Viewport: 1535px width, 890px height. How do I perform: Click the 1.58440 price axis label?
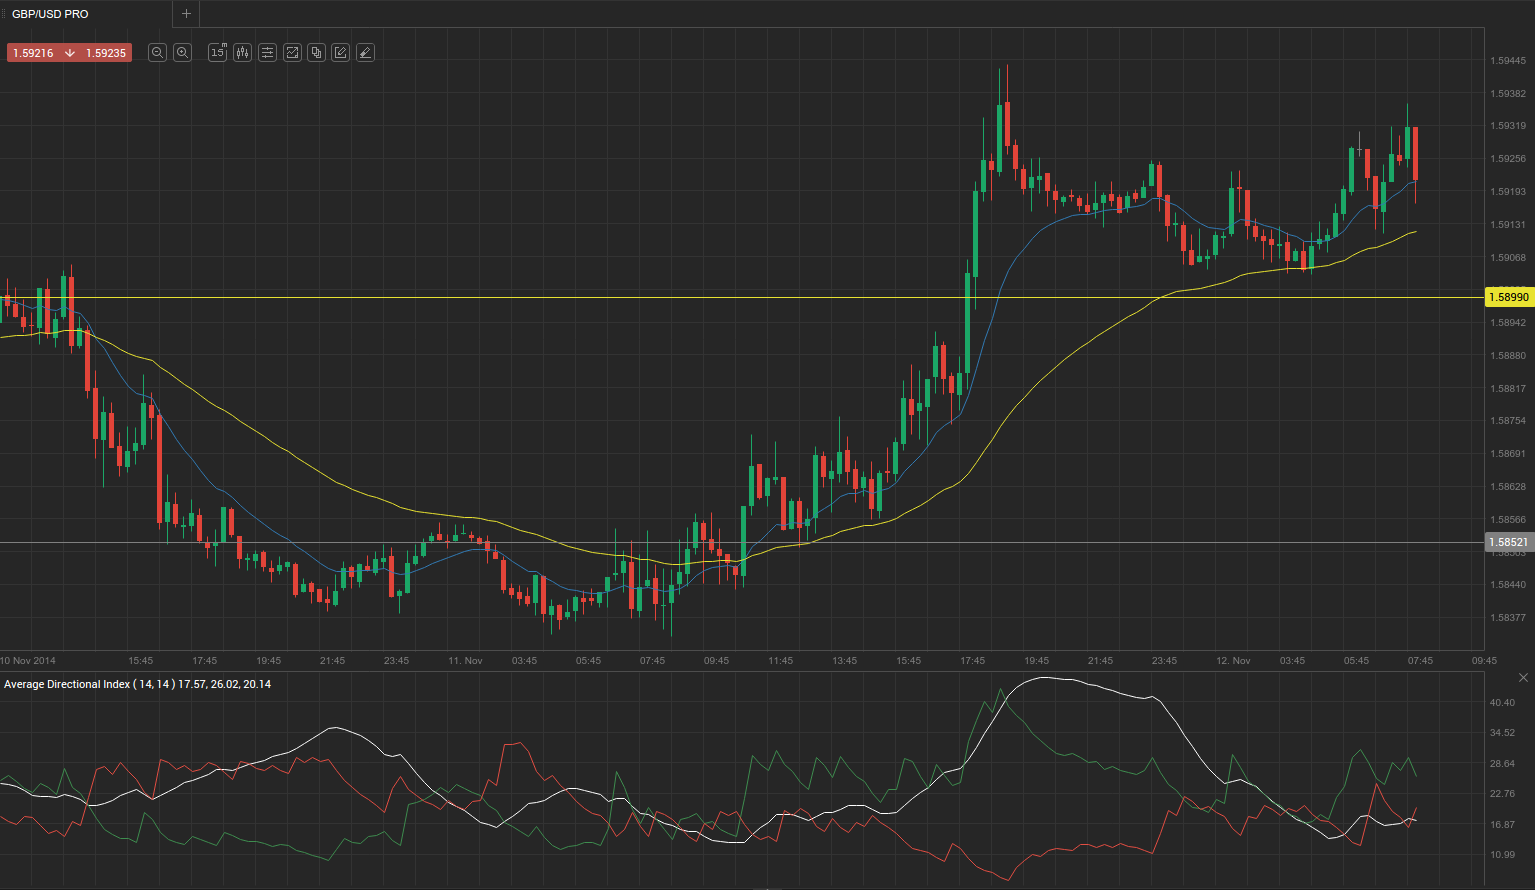click(x=1508, y=585)
